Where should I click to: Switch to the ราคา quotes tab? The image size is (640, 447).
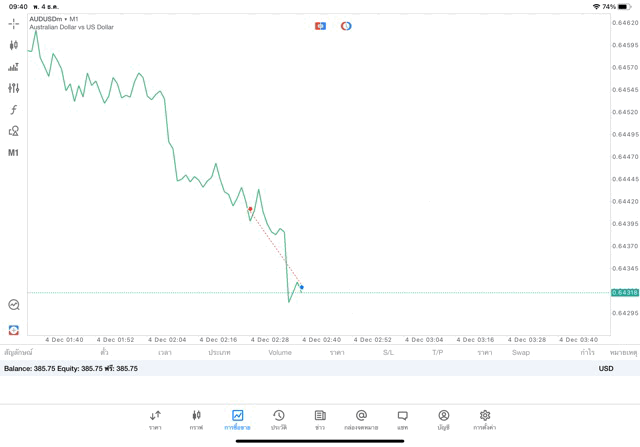155,420
